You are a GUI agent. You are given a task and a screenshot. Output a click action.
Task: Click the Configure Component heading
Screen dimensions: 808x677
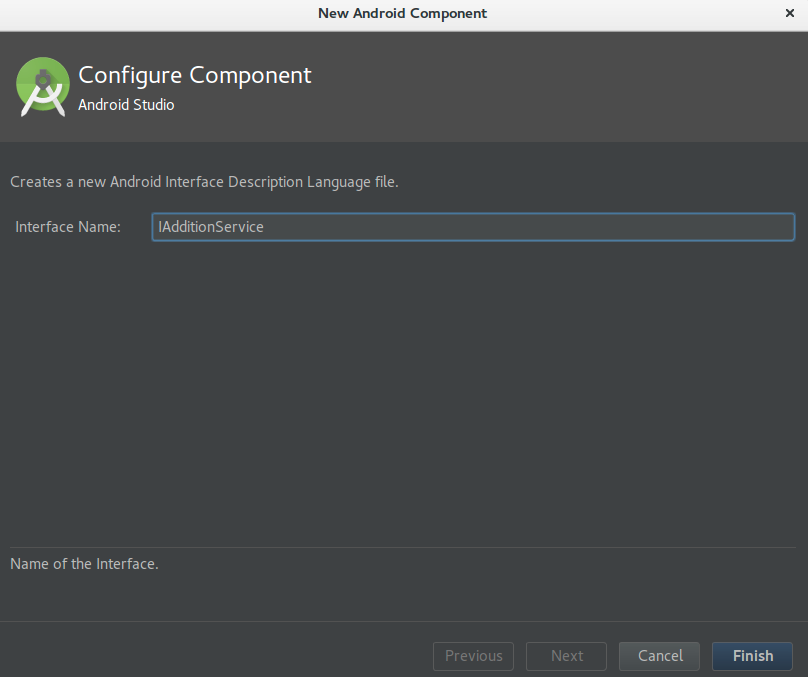coord(195,75)
